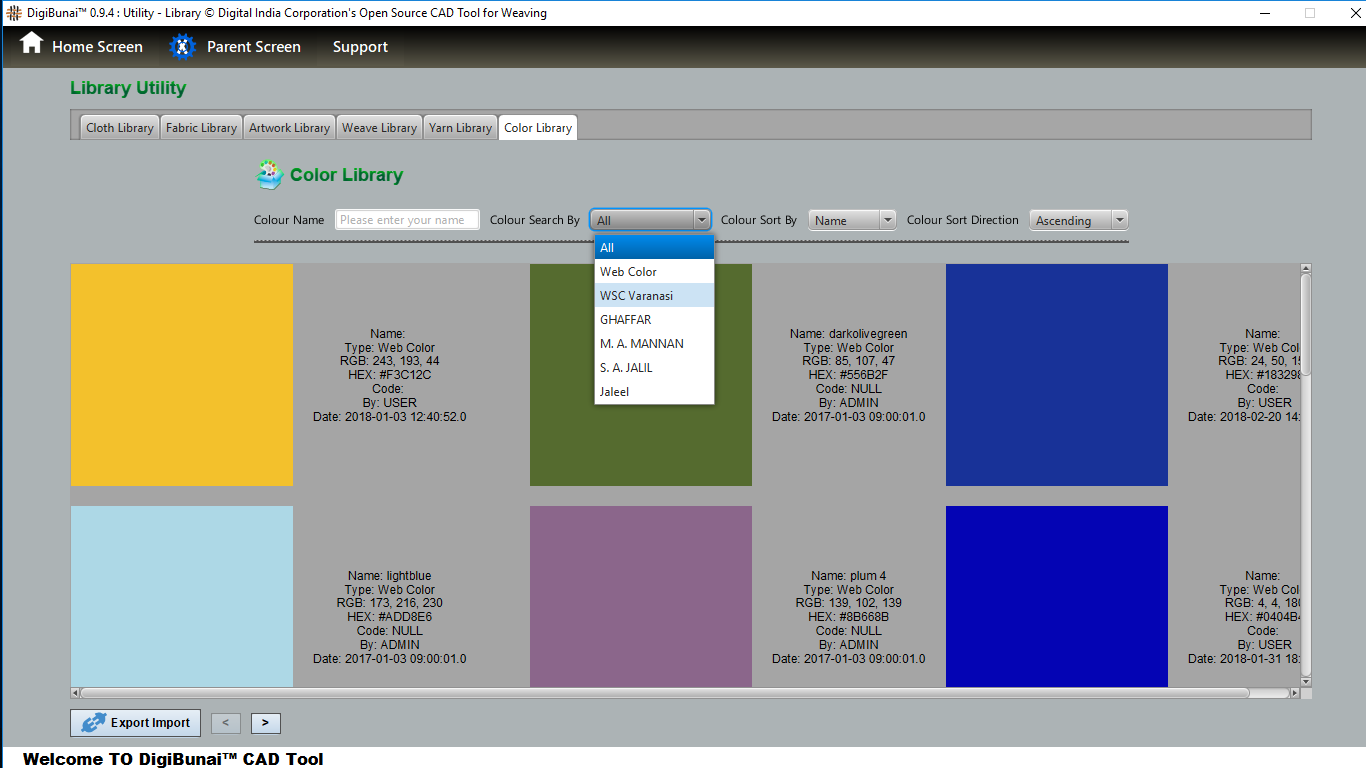Screen dimensions: 1366x768
Task: Click the Parent Screen gear icon
Action: [x=182, y=47]
